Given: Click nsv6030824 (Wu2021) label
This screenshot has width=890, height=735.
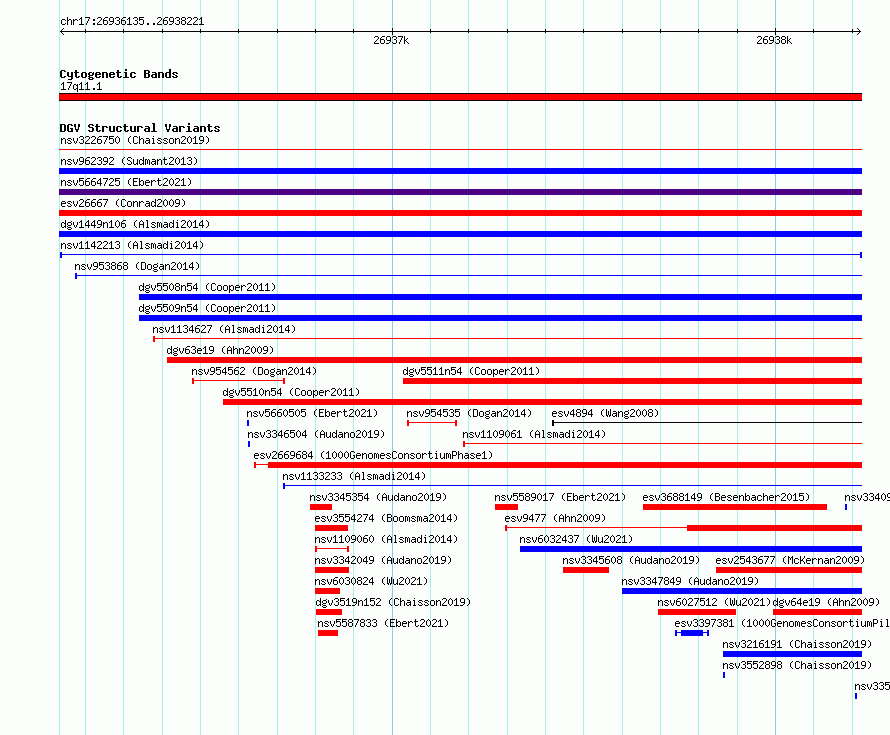Looking at the screenshot, I should click(x=371, y=581).
